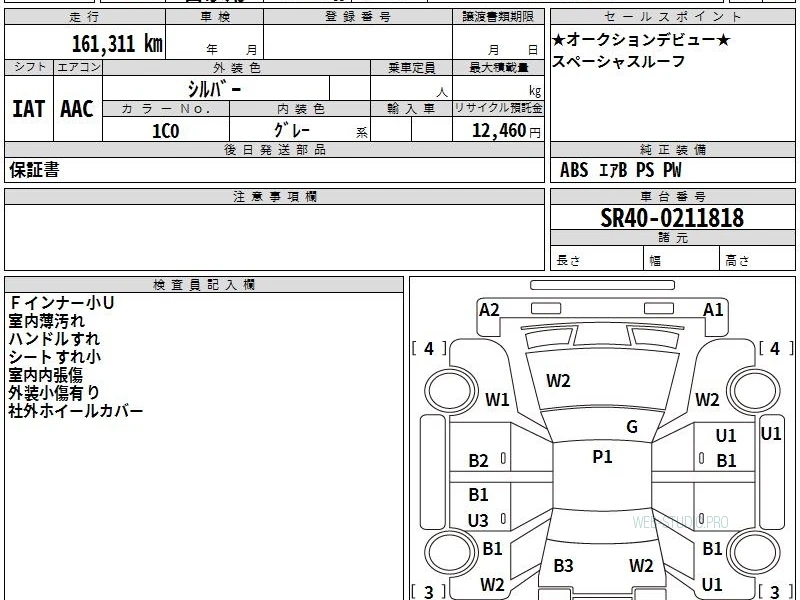This screenshot has width=800, height=600.
Task: Click the 最大積載量 header
Action: pos(498,68)
